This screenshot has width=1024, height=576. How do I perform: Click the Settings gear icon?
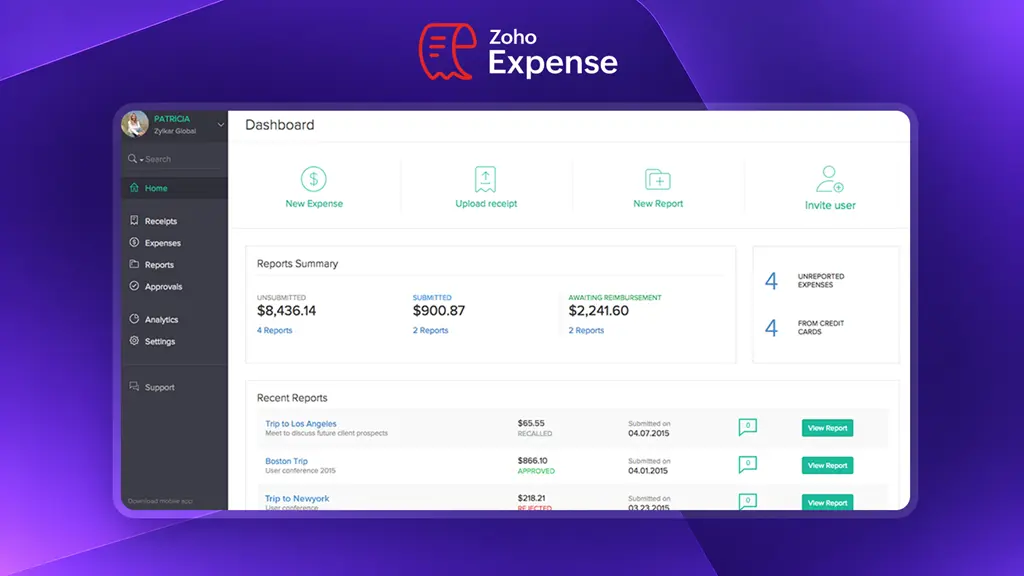[x=134, y=341]
